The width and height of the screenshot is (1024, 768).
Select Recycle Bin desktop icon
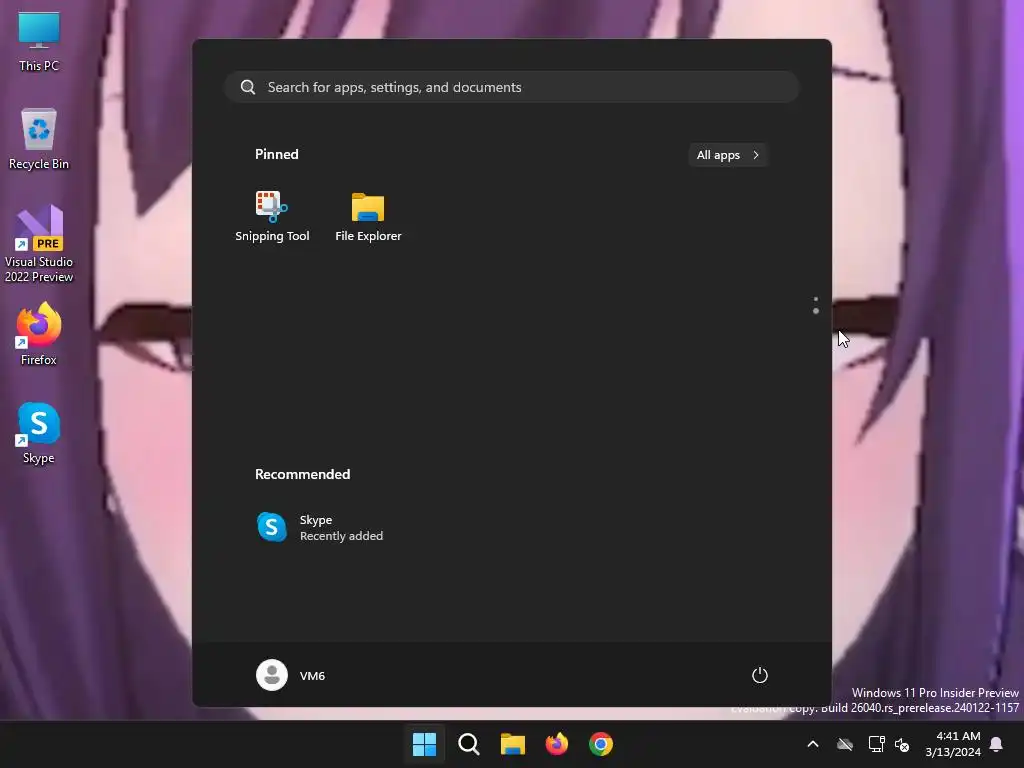coord(39,139)
